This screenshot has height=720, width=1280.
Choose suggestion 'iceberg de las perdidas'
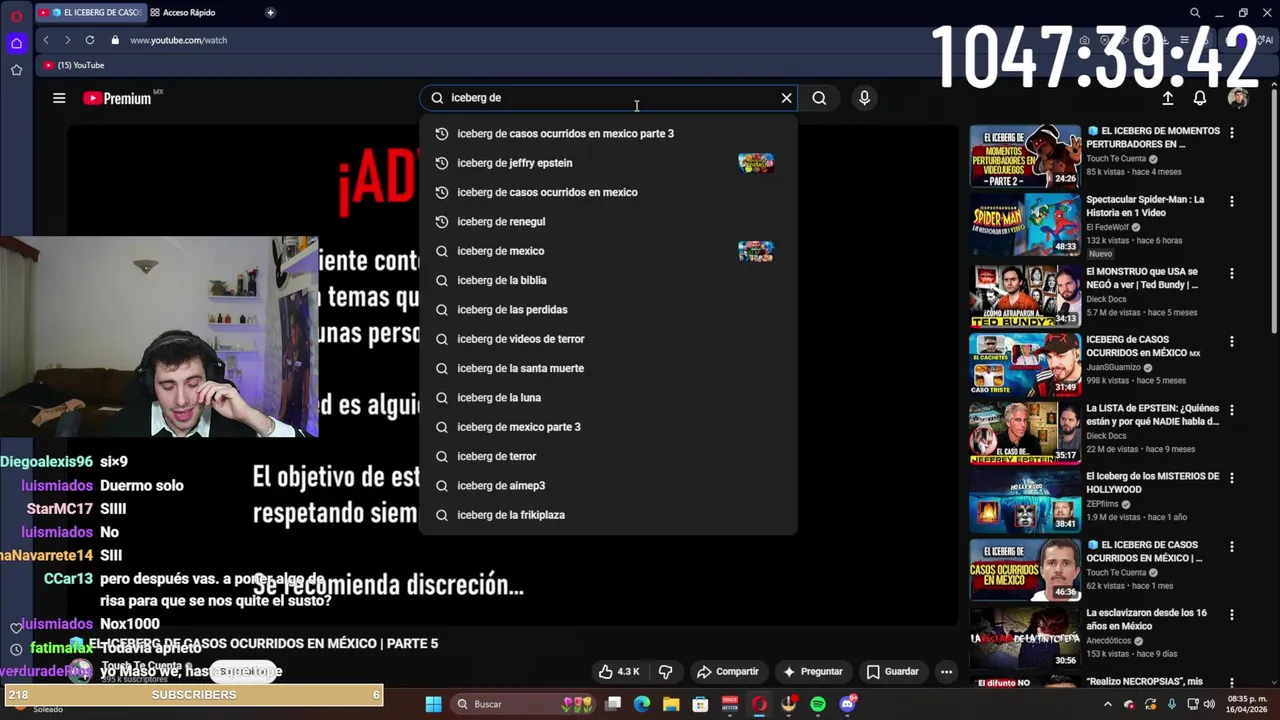point(608,309)
